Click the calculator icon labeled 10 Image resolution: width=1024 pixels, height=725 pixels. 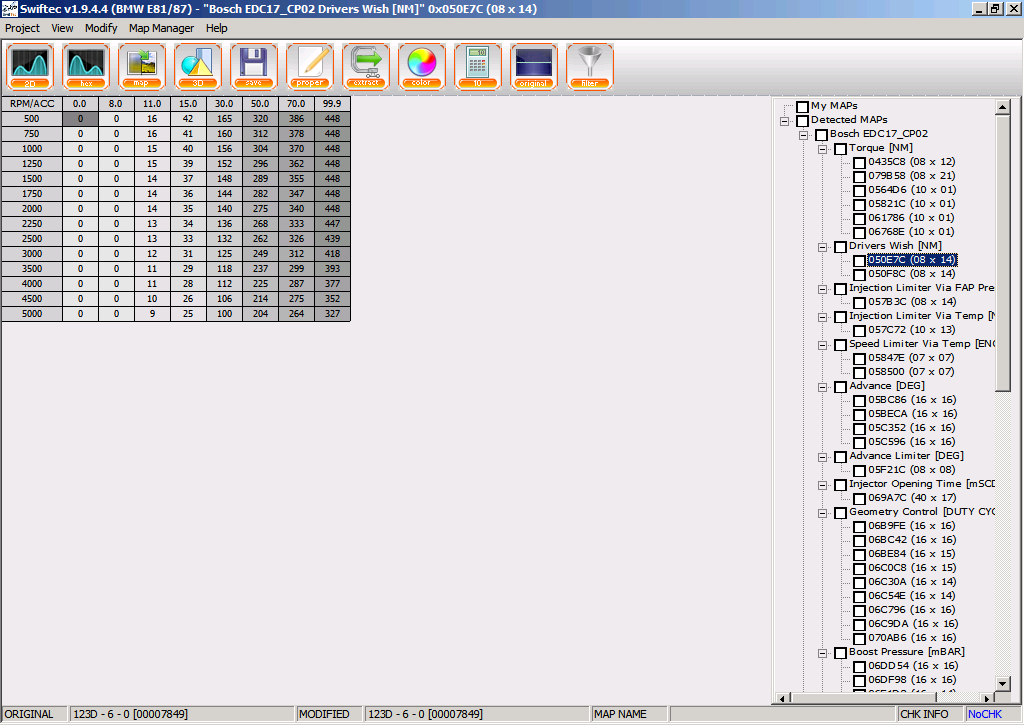pos(478,66)
